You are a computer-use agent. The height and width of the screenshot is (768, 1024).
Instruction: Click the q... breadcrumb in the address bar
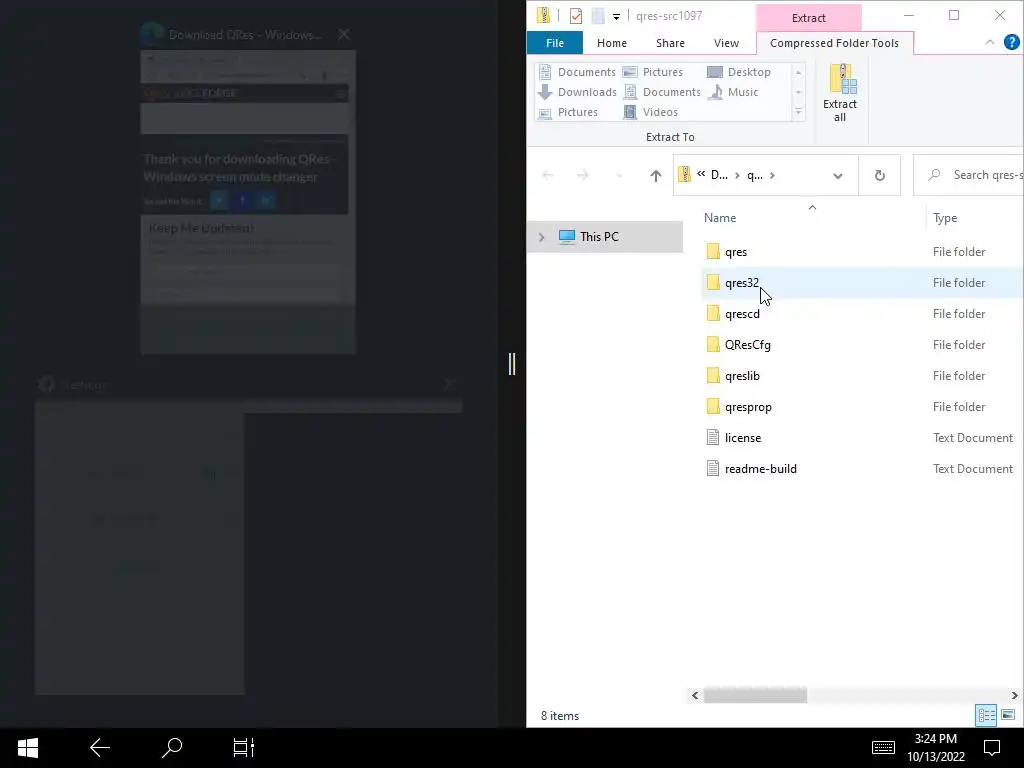coord(754,175)
